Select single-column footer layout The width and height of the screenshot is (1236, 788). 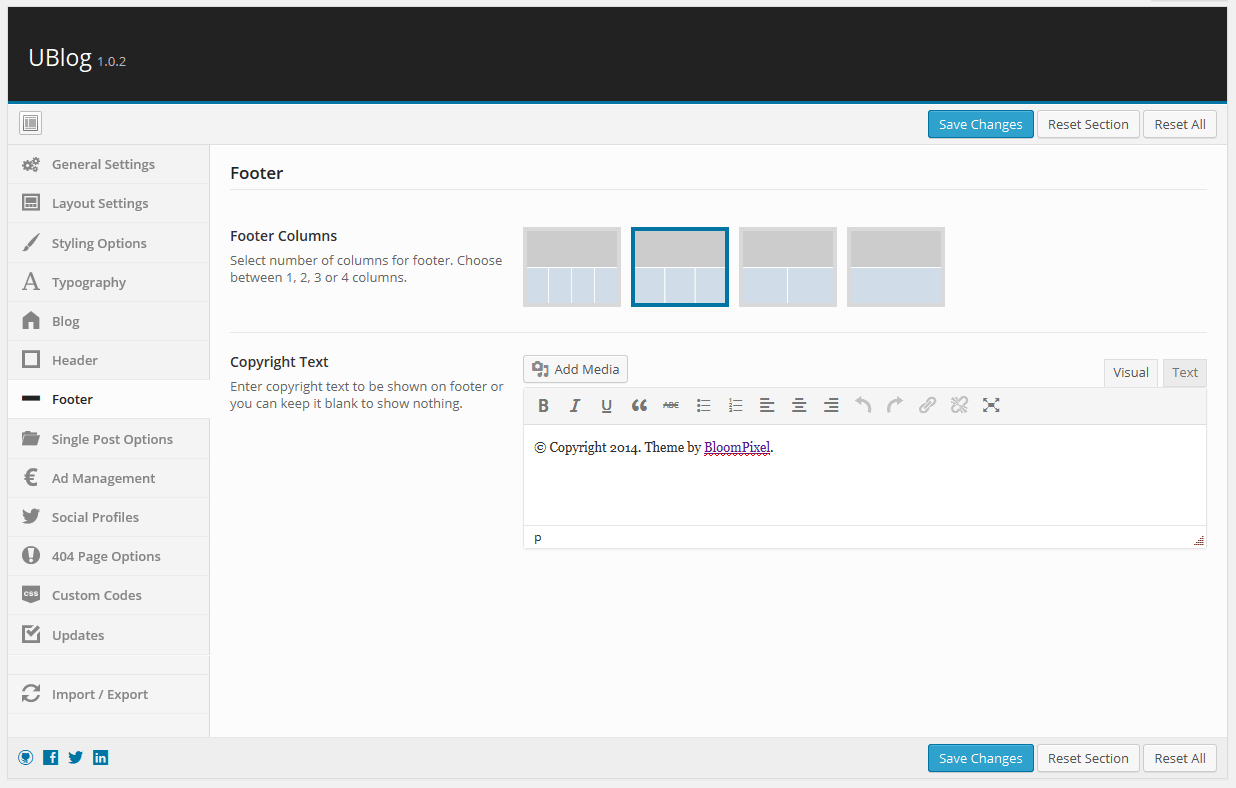point(896,267)
